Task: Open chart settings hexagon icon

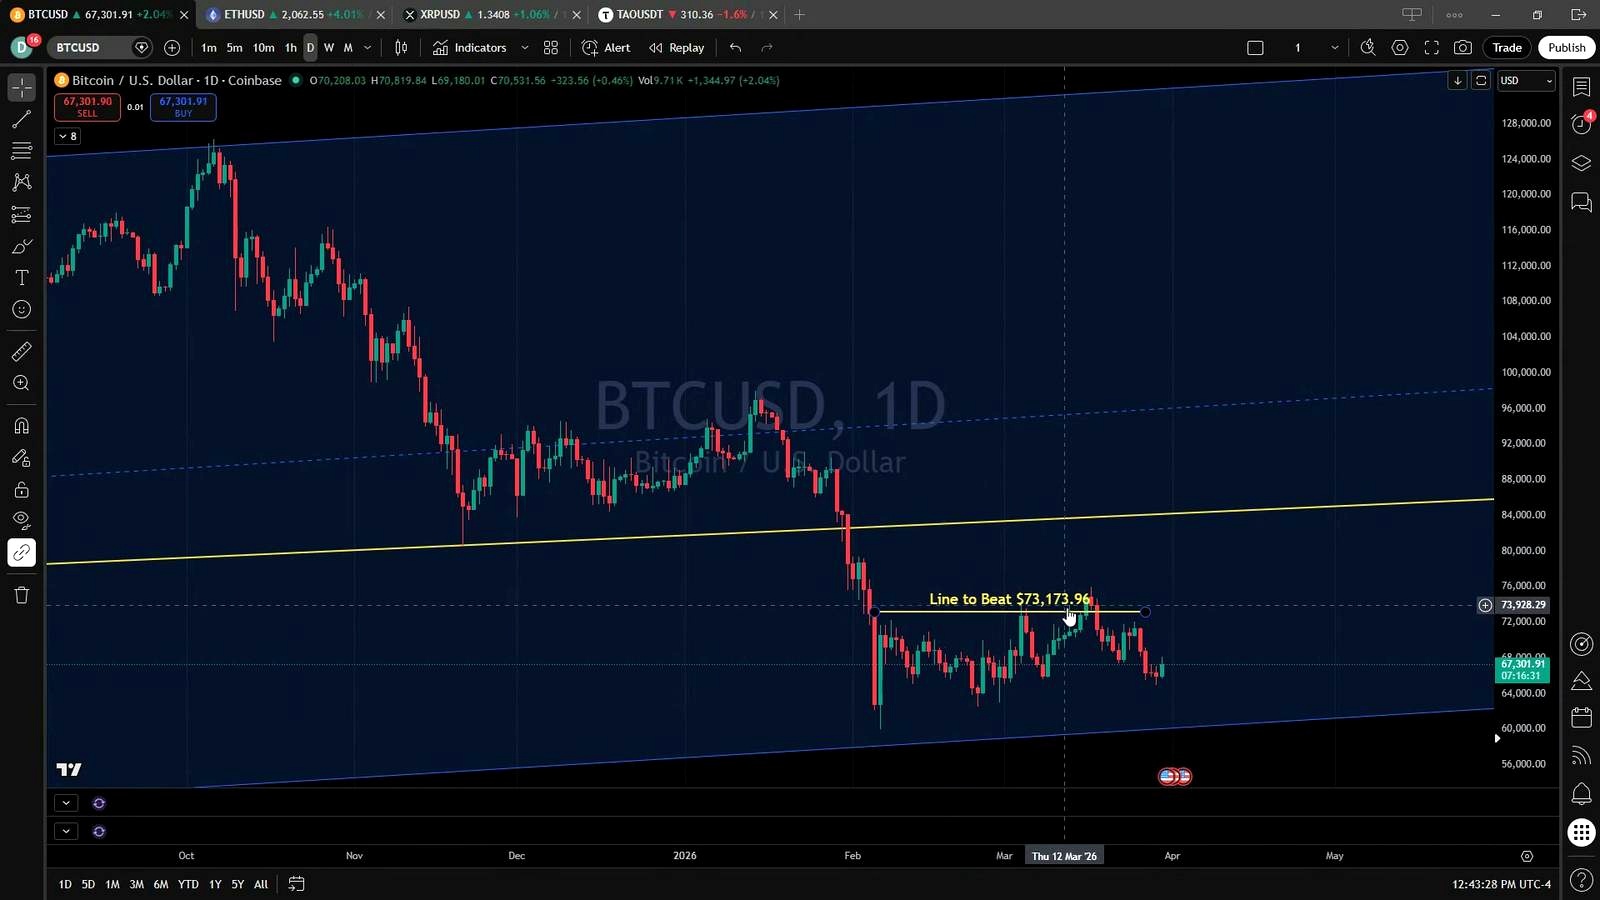Action: click(1400, 47)
